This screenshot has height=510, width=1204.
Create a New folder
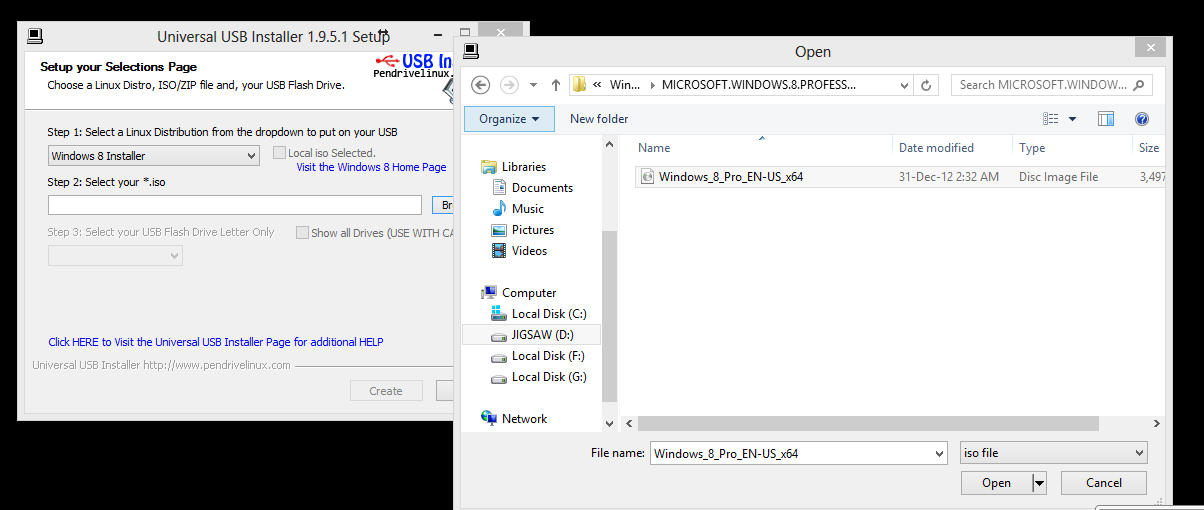pos(599,119)
